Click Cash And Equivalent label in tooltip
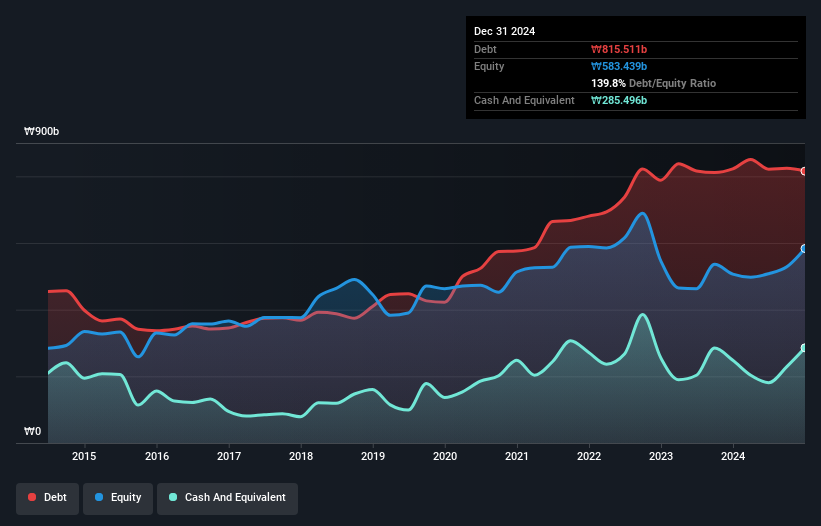The image size is (821, 526). [x=524, y=100]
